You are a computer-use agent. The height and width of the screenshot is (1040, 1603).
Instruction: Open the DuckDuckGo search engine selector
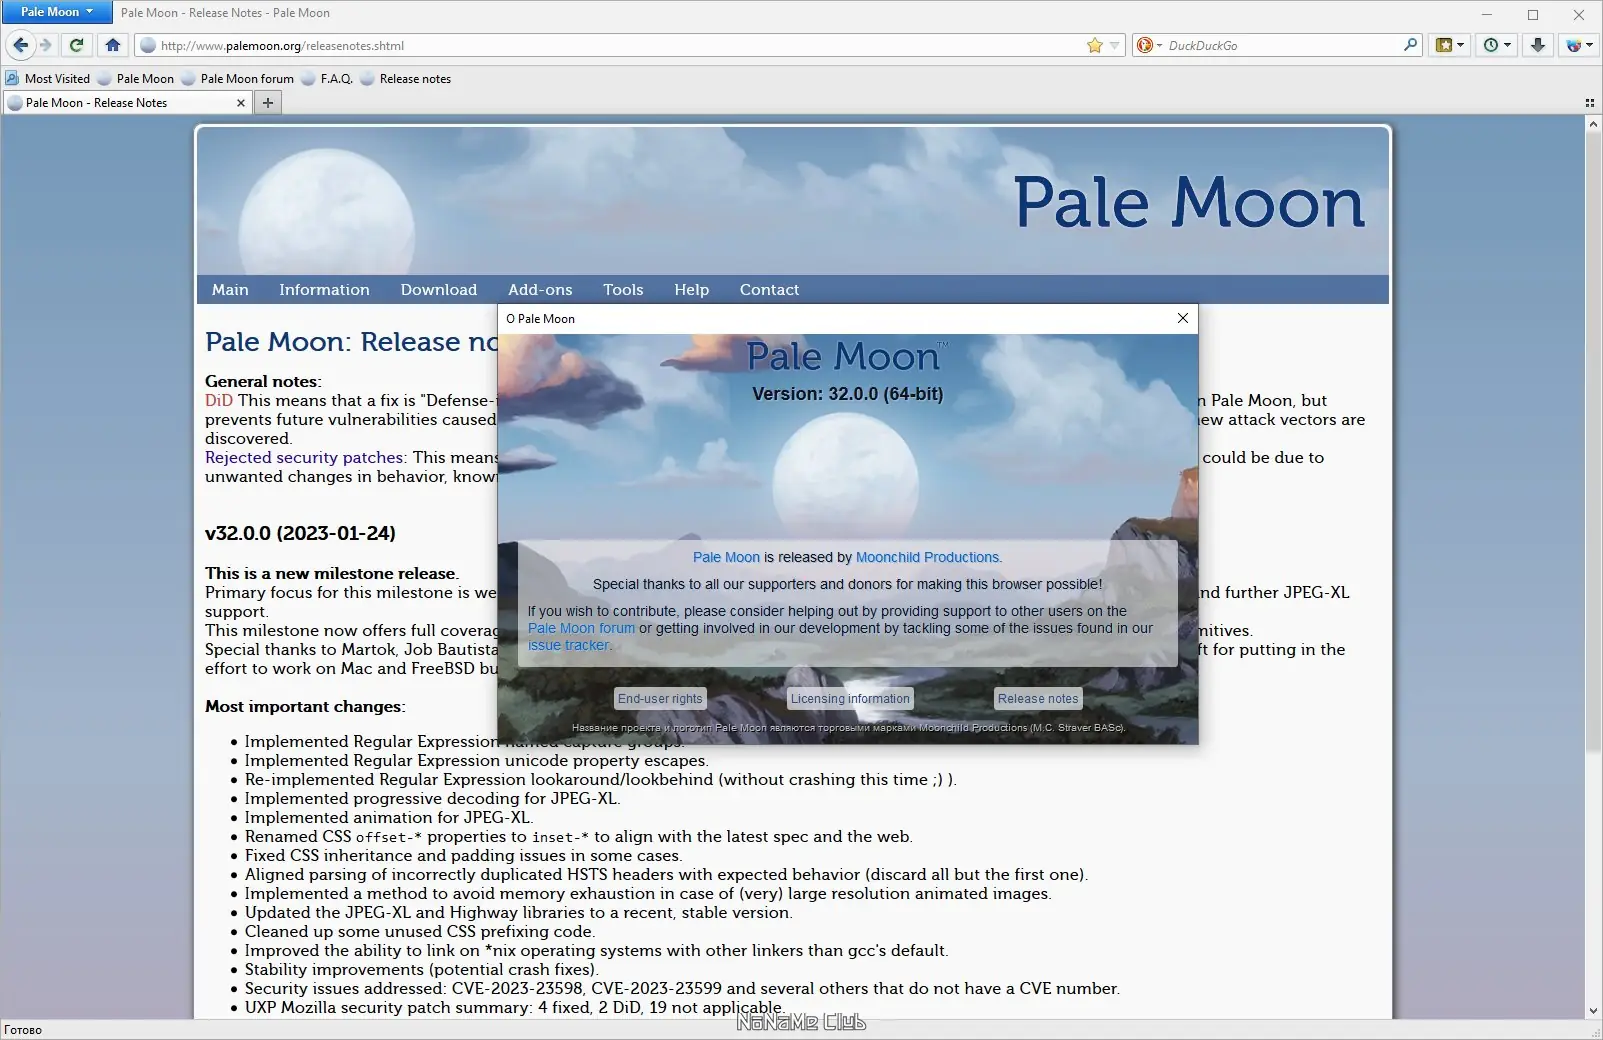1149,45
